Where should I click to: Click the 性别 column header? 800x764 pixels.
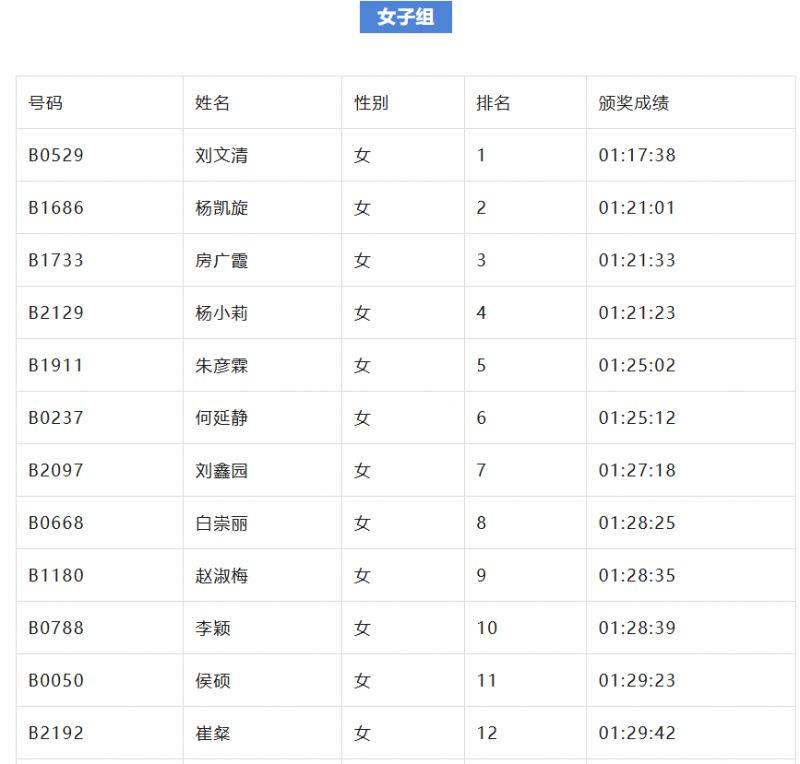(369, 103)
